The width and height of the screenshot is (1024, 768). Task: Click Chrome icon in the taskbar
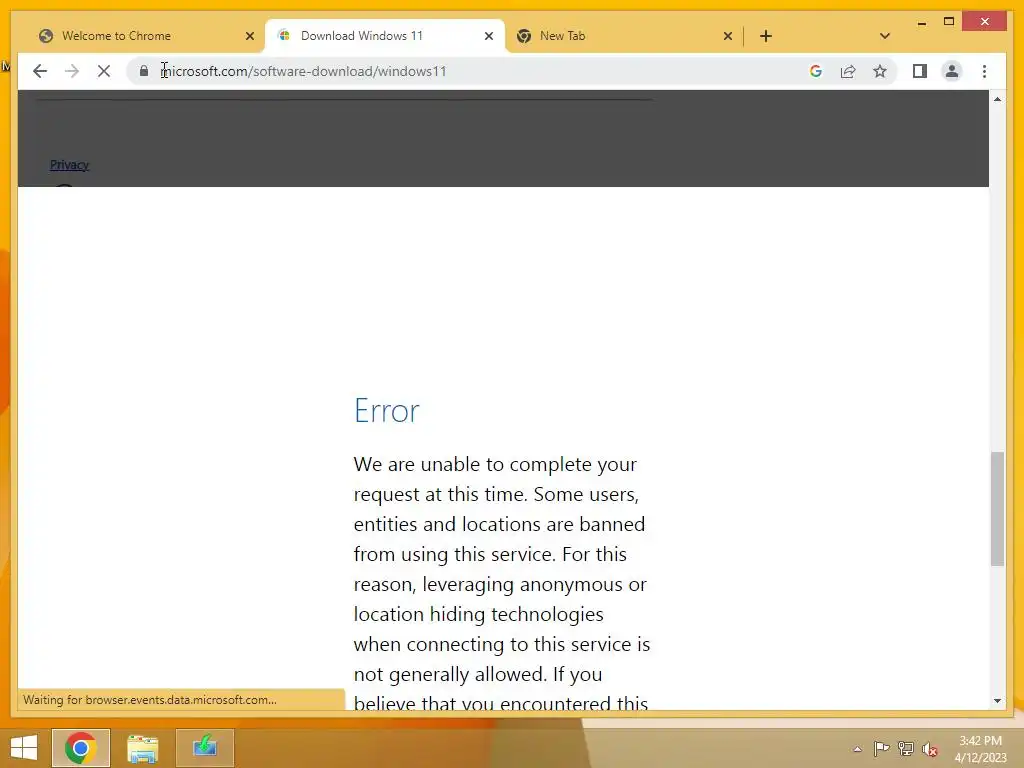pos(80,748)
